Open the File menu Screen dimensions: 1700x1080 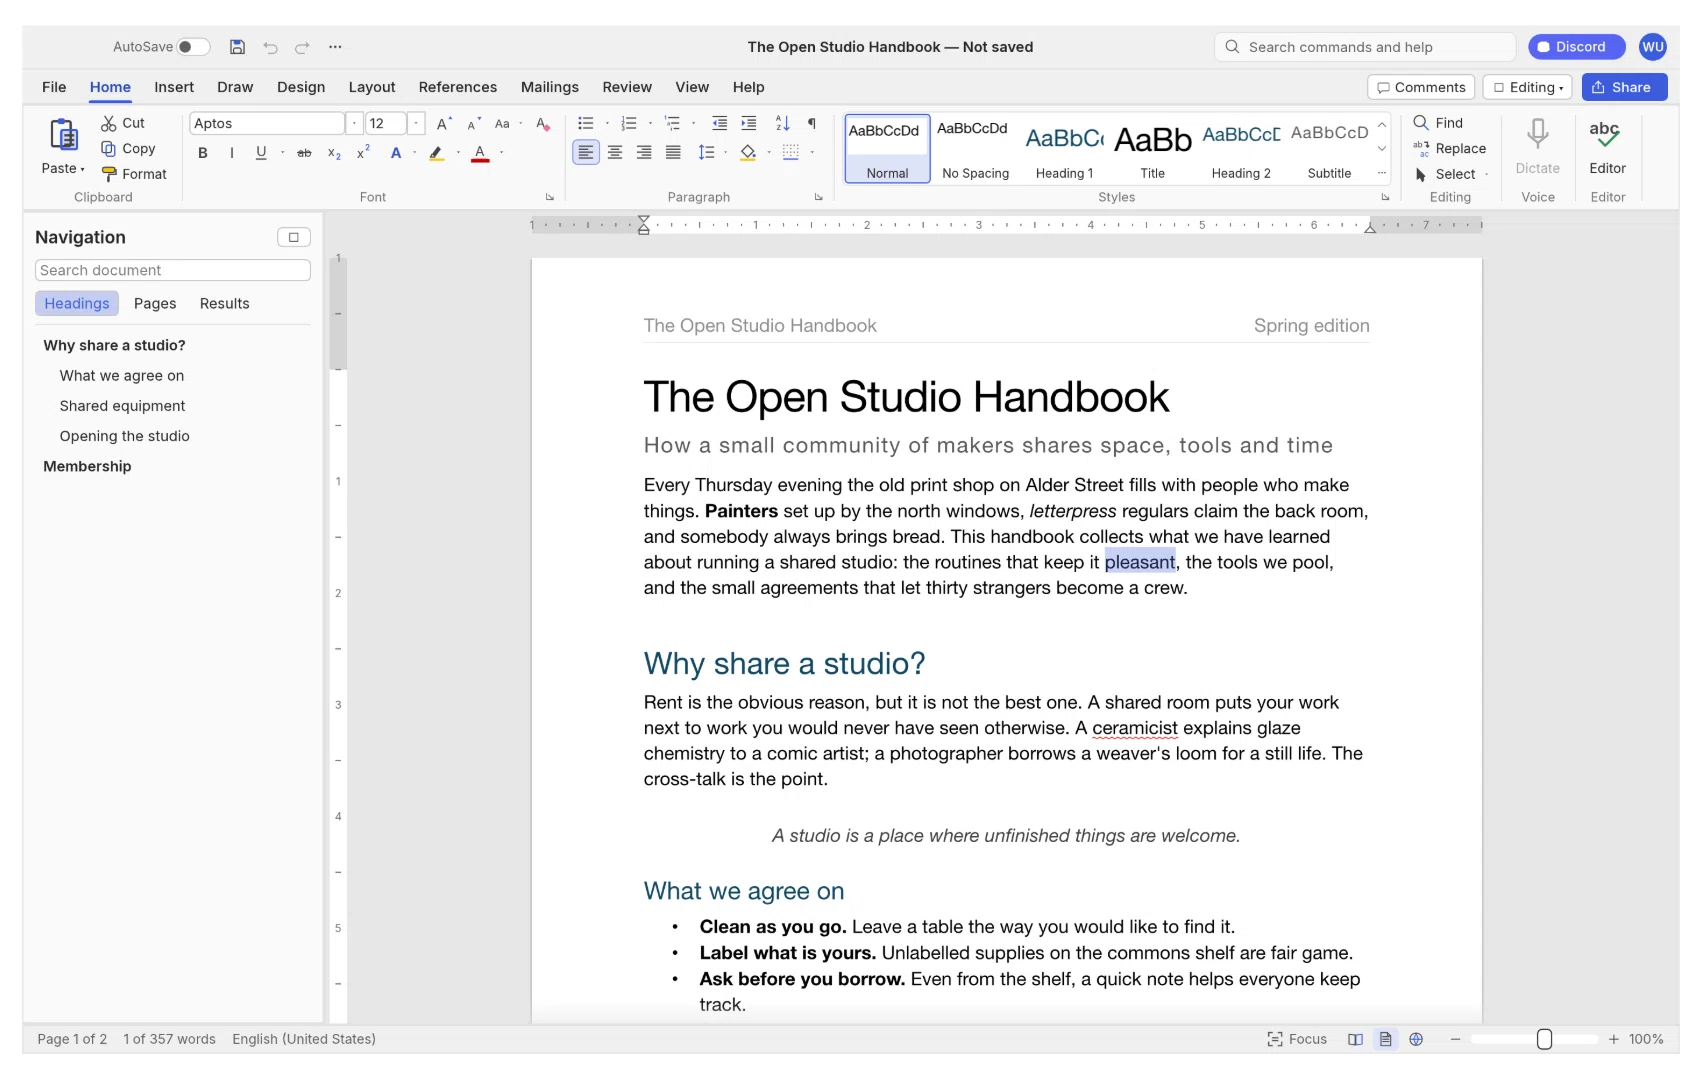pos(54,88)
